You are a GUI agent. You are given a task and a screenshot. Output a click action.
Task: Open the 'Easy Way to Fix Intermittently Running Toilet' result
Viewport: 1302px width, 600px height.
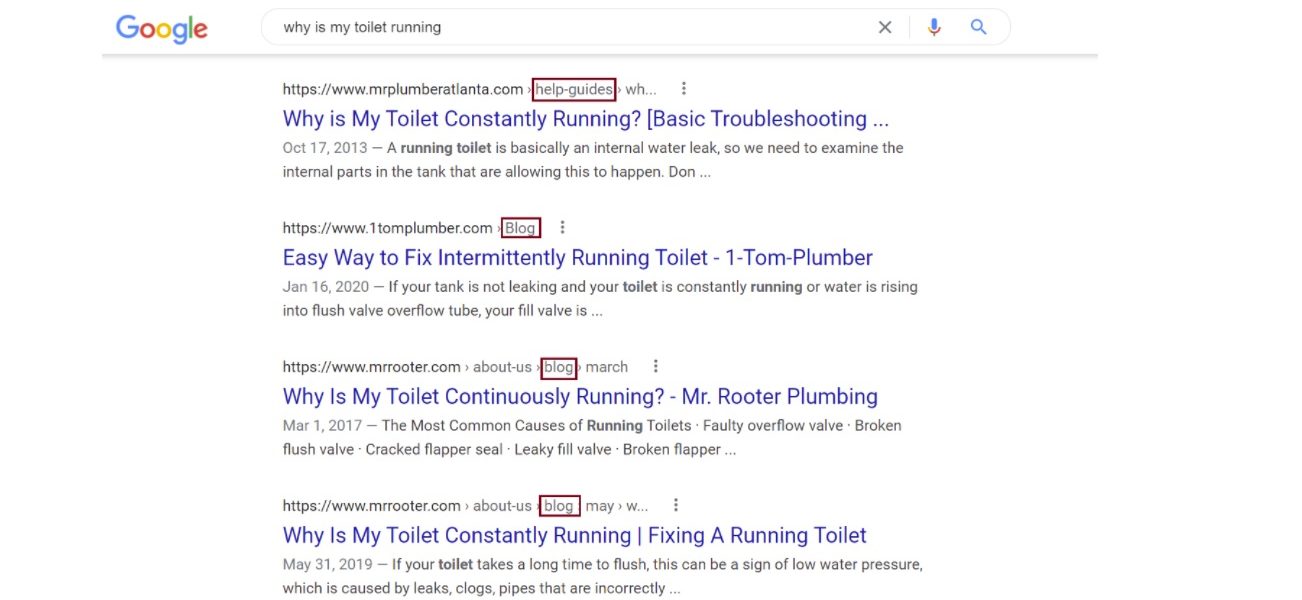point(577,257)
